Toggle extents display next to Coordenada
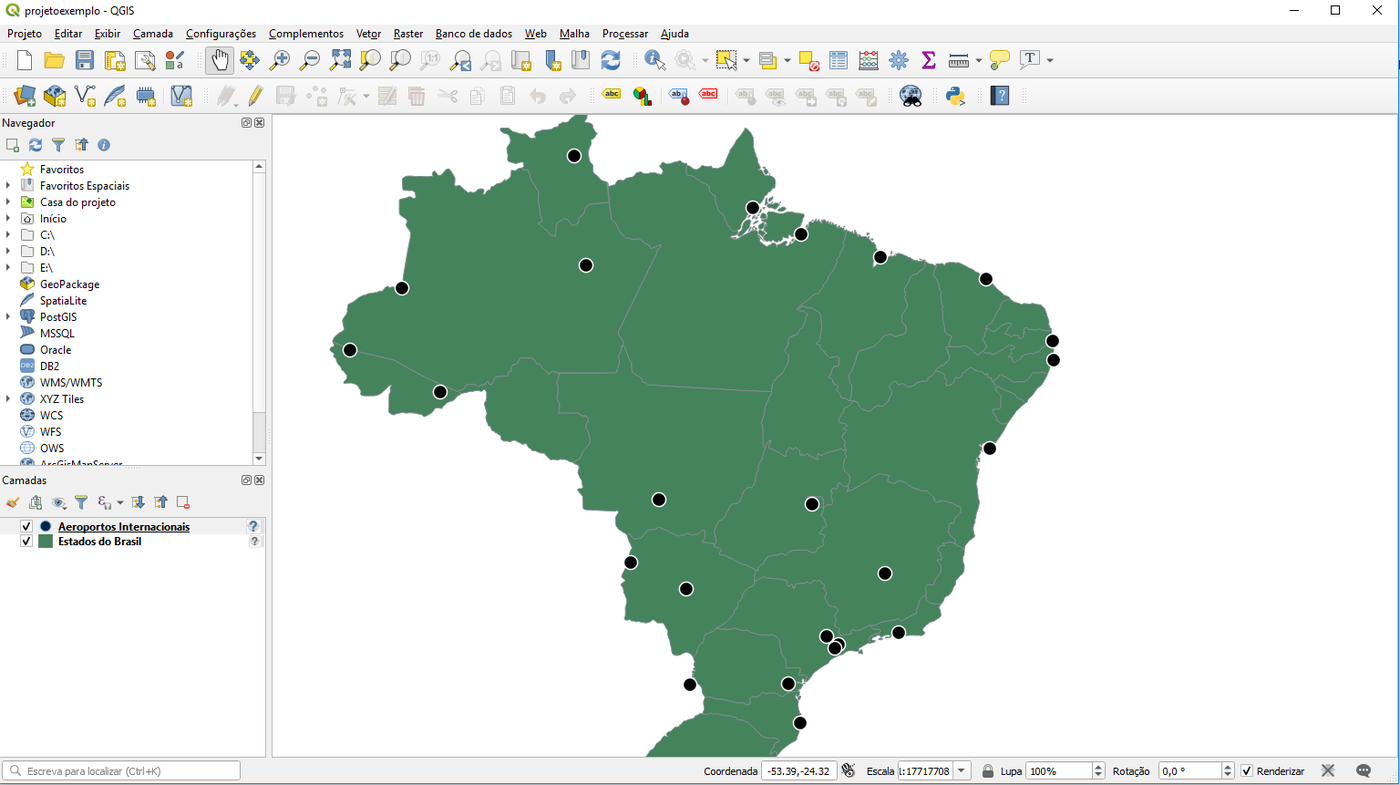The height and width of the screenshot is (785, 1400). coord(849,771)
